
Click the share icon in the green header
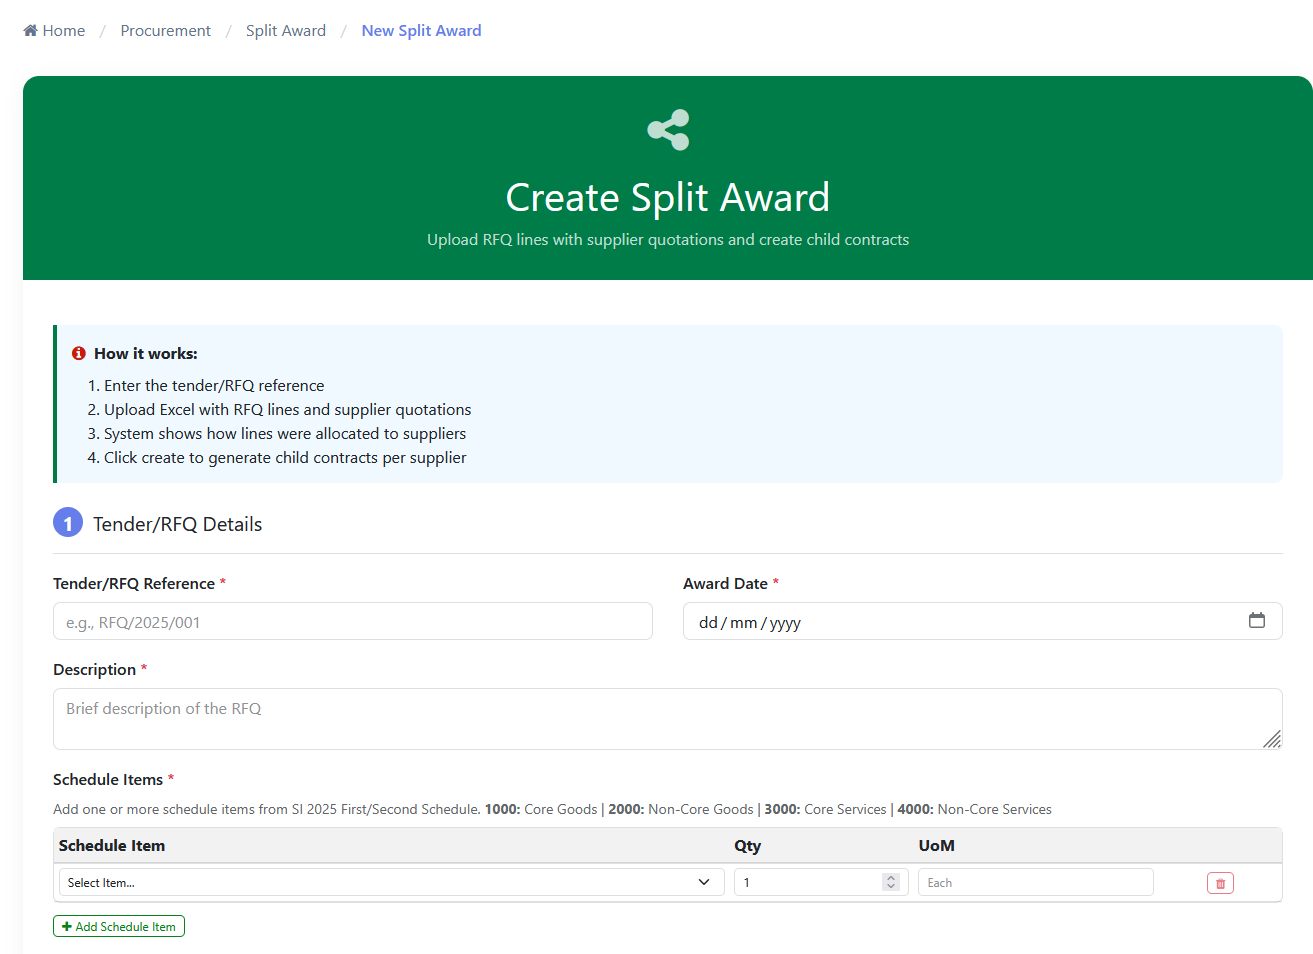click(x=667, y=129)
